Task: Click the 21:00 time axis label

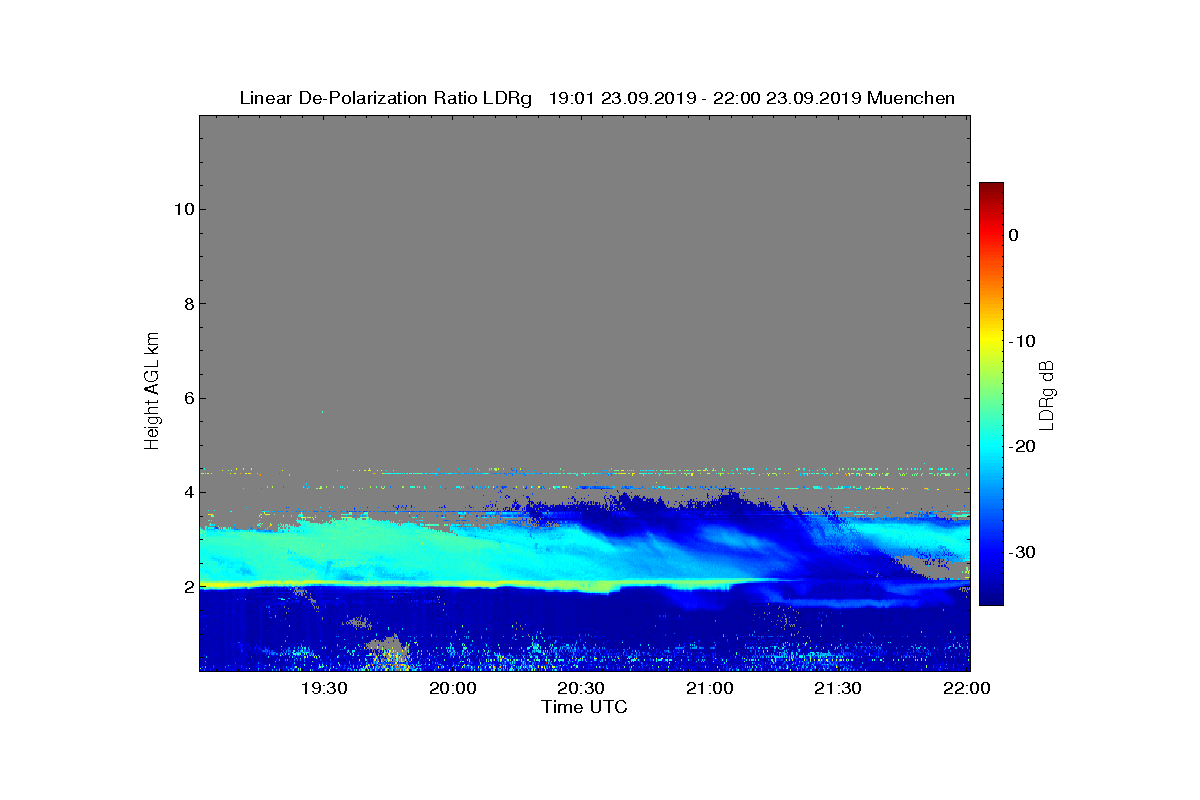Action: 709,689
